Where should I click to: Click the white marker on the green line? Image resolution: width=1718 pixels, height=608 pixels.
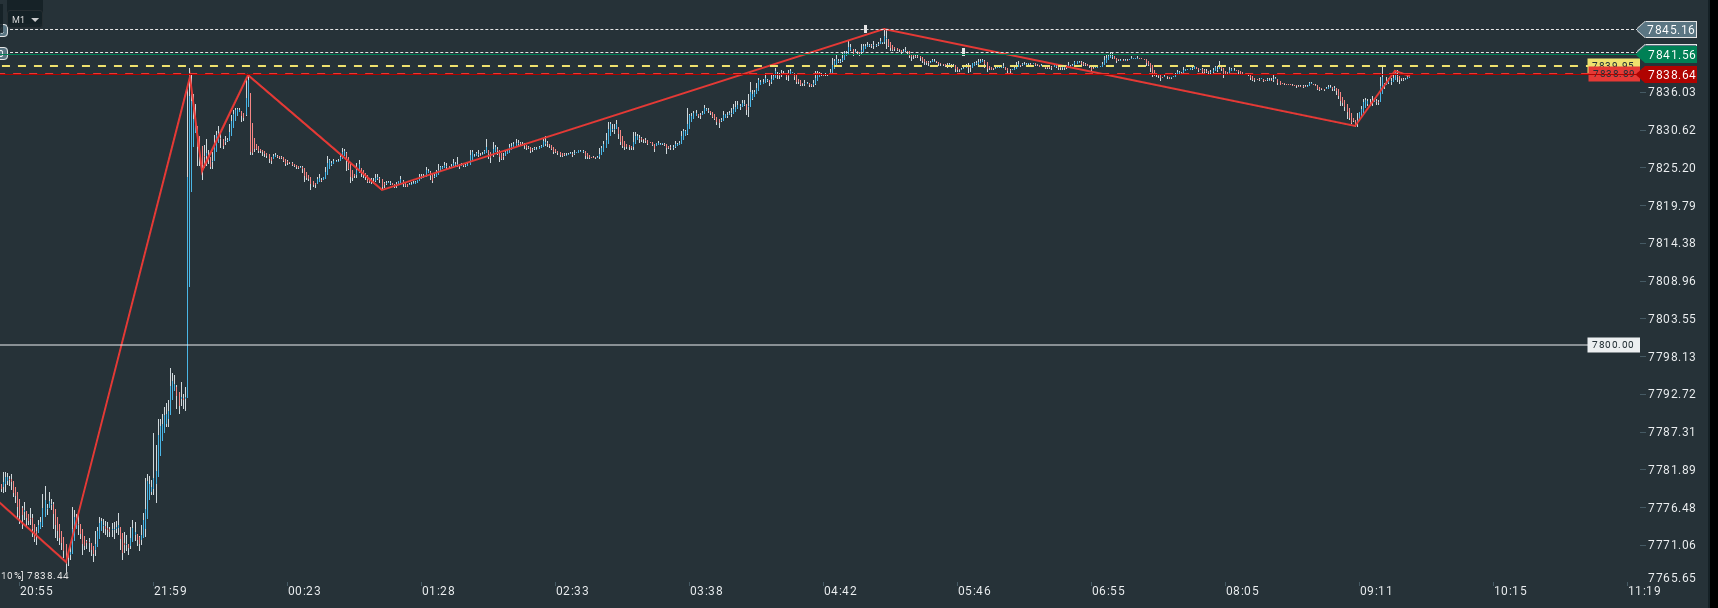tap(963, 51)
